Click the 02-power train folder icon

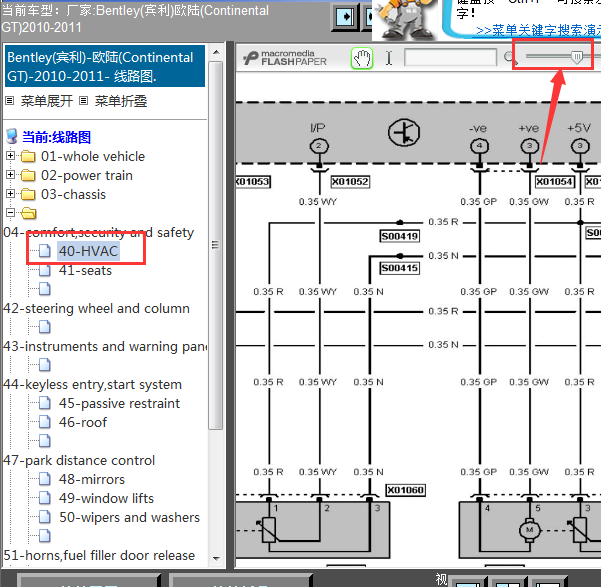point(28,176)
